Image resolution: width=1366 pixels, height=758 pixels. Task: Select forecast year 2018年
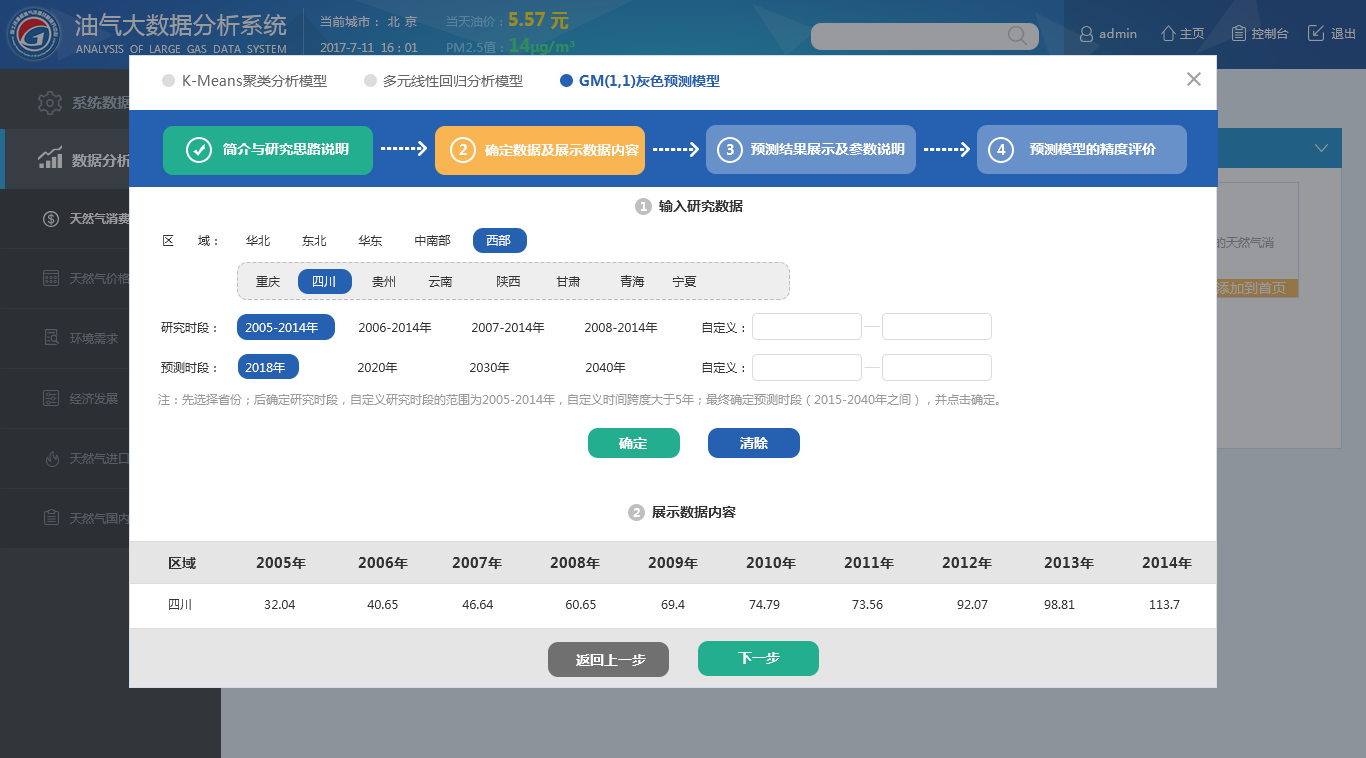pyautogui.click(x=268, y=367)
